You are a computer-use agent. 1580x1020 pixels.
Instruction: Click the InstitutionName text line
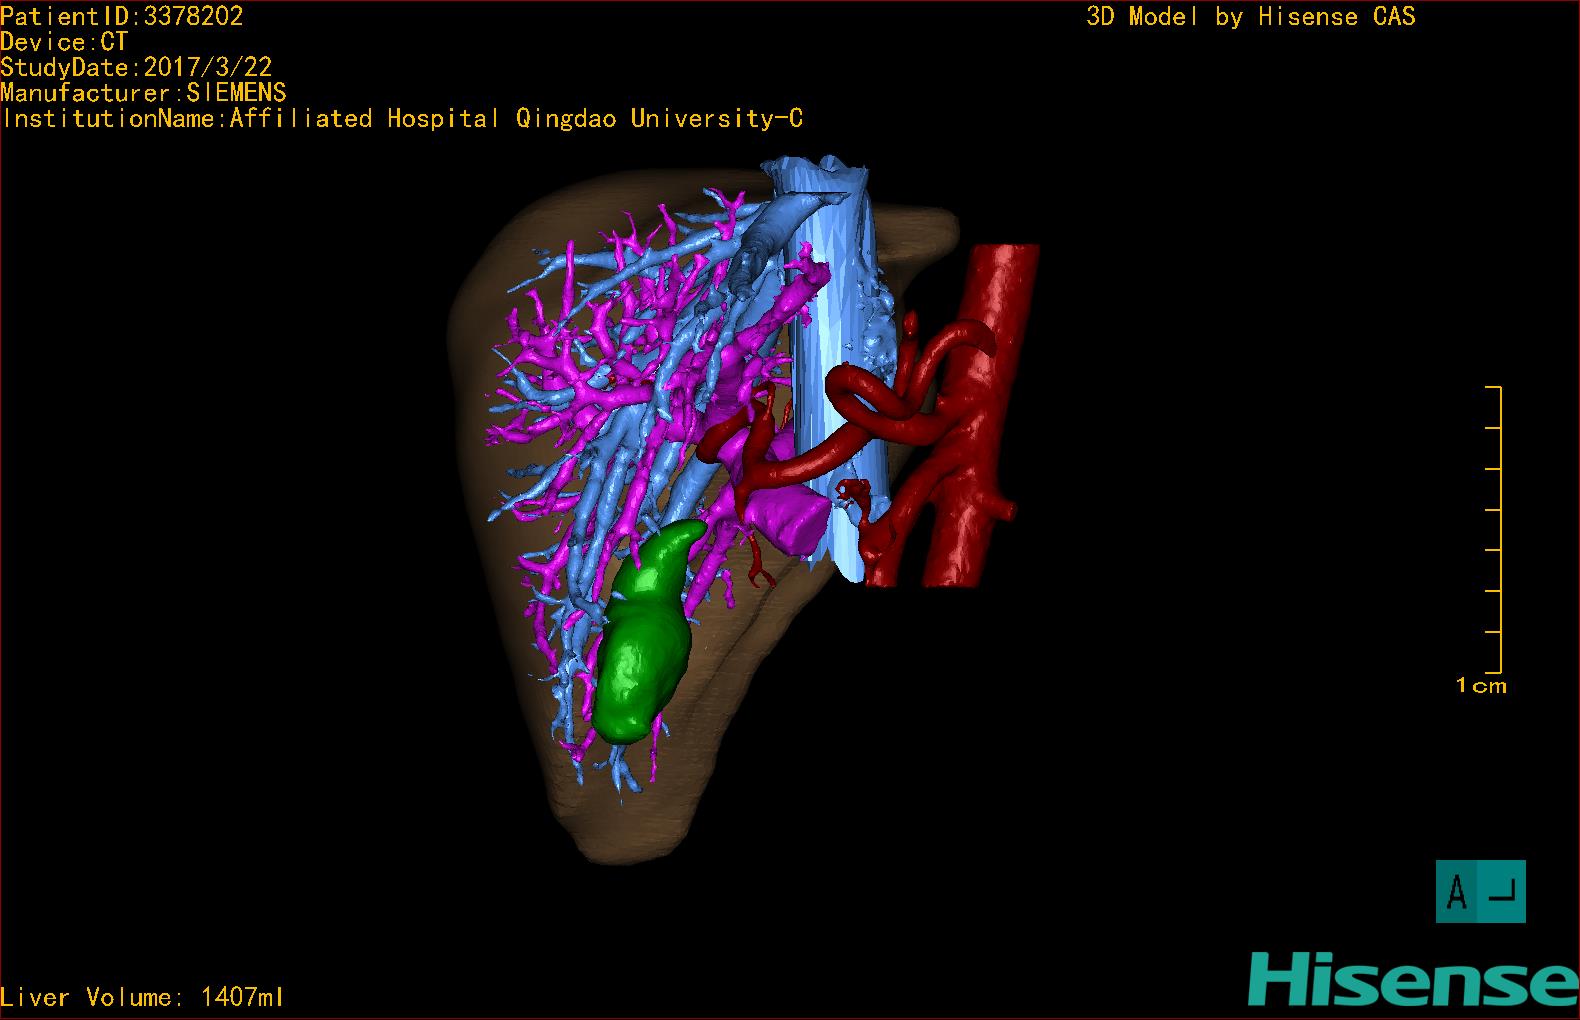click(x=402, y=119)
